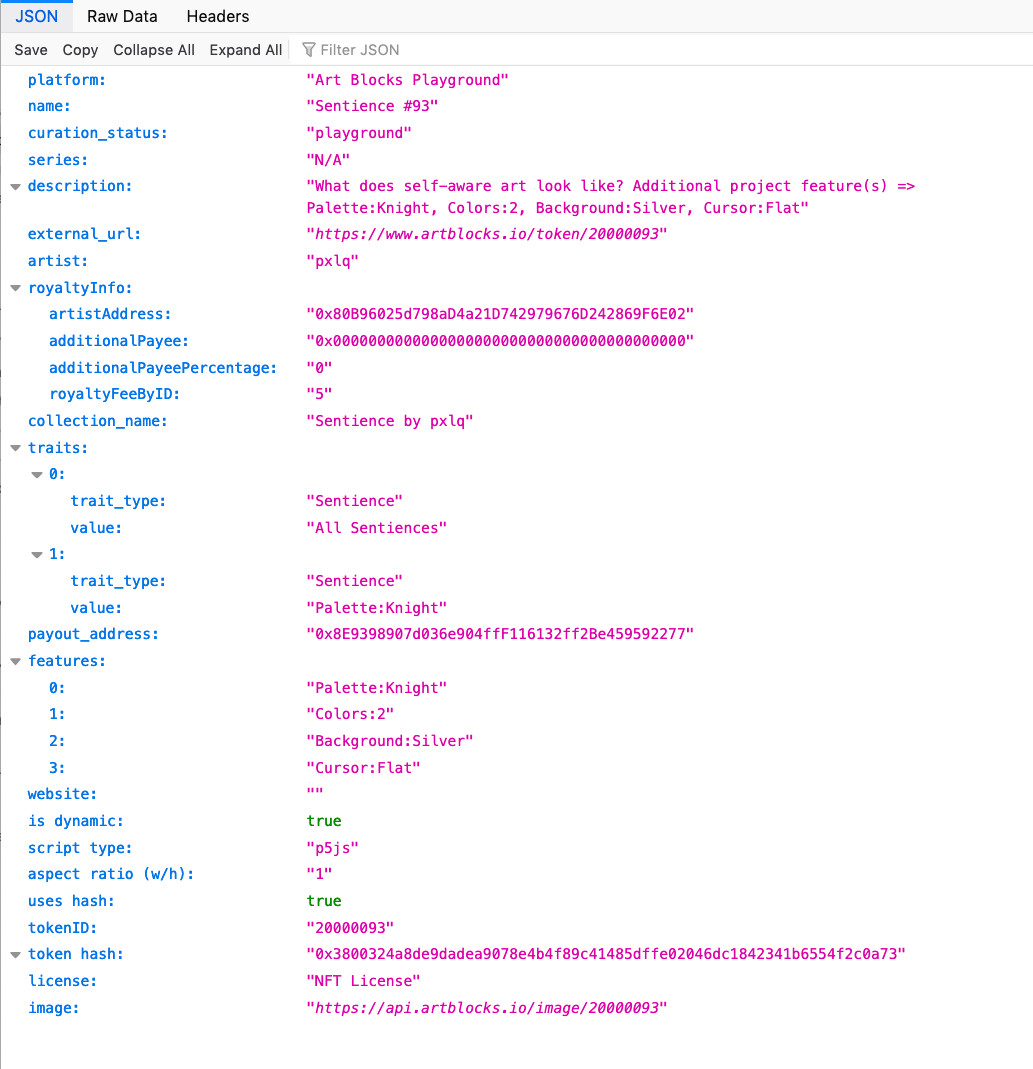Select the token hash value
Viewport: 1033px width, 1069px height.
(605, 954)
